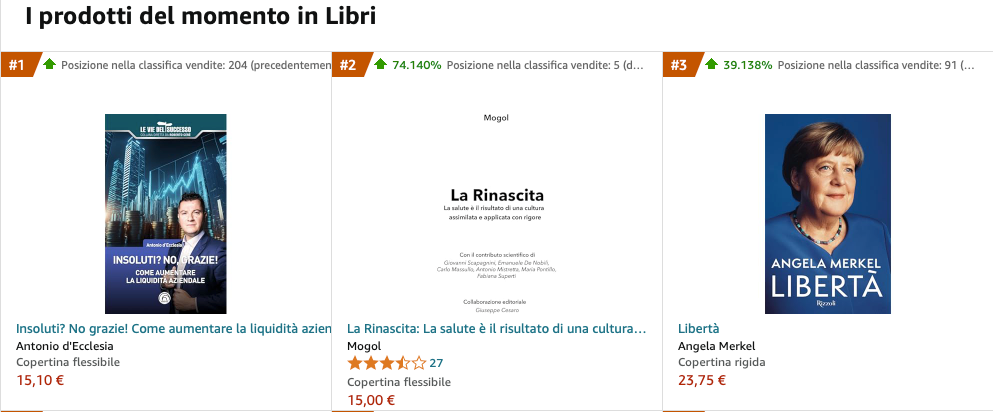Open title link La Rinascita
Viewport: 993px width, 412px height.
[496, 328]
